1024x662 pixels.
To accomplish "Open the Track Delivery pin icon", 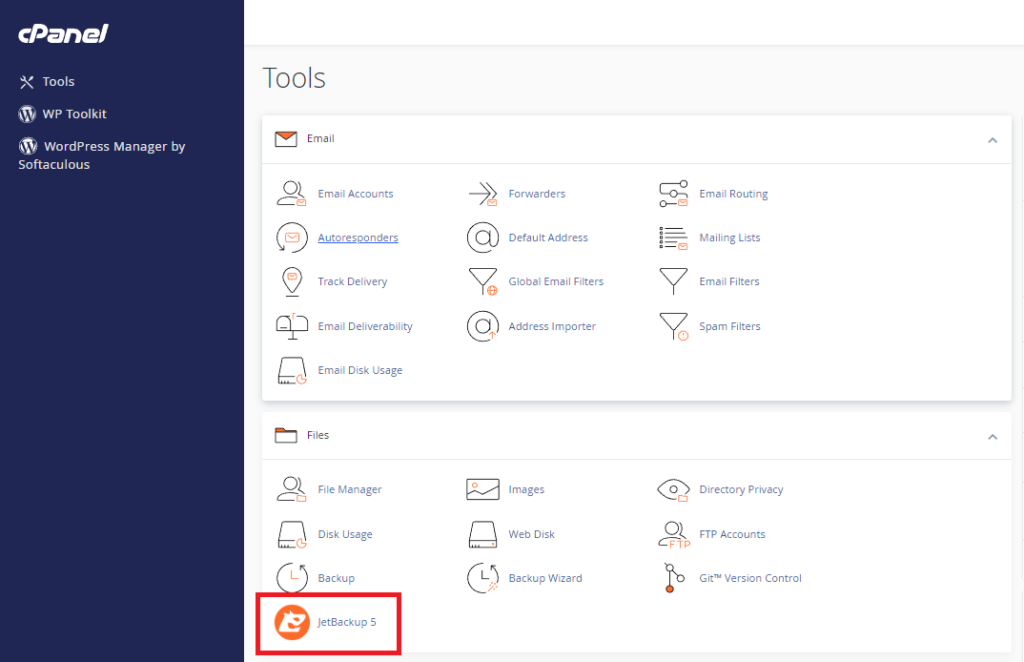I will 292,282.
